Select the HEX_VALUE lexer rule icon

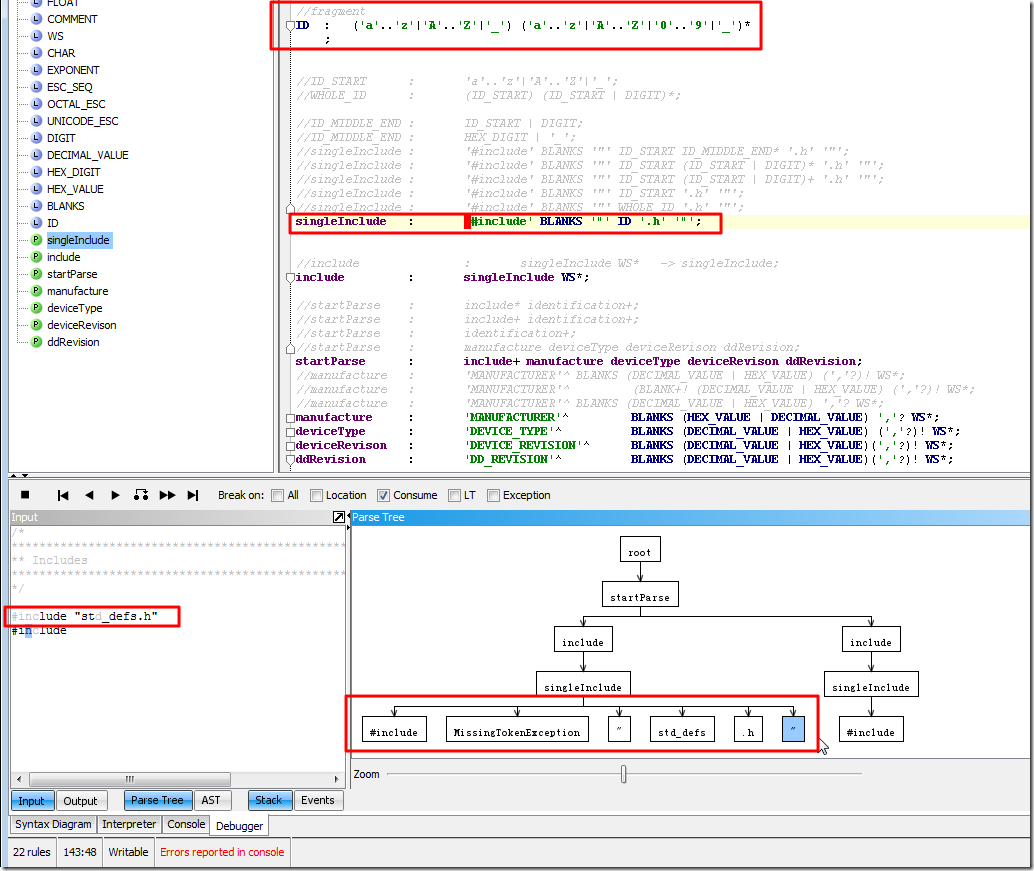click(37, 189)
